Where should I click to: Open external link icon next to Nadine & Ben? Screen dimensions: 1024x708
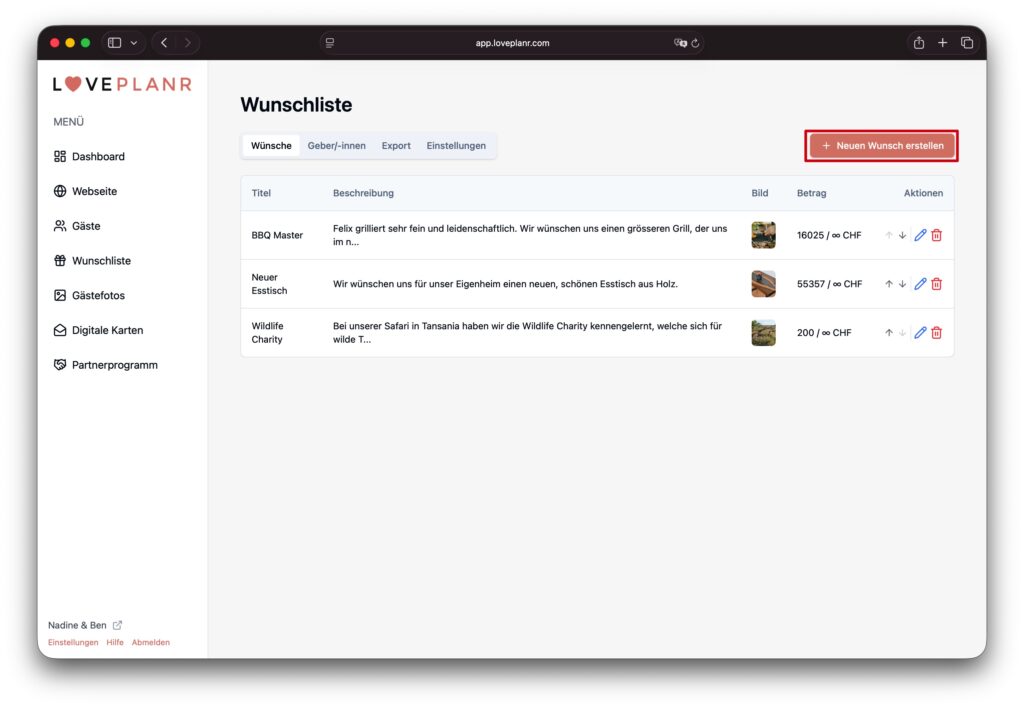click(118, 625)
